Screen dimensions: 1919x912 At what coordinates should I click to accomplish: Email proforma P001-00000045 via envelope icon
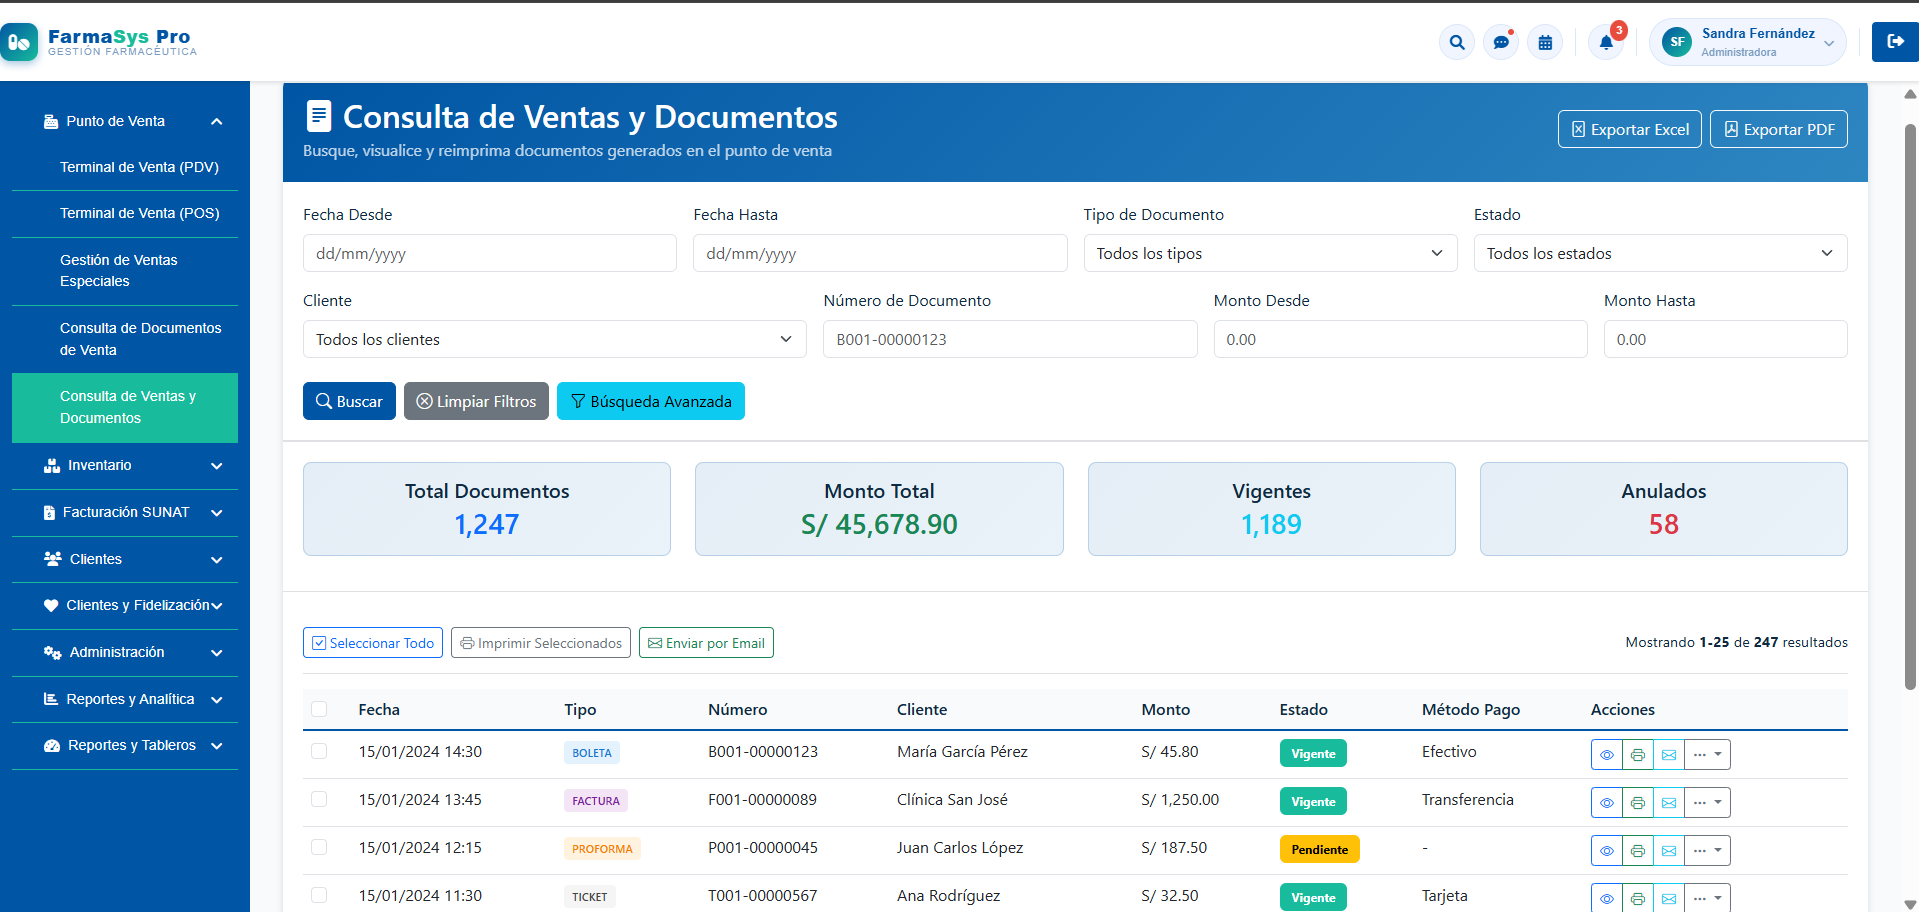coord(1668,850)
